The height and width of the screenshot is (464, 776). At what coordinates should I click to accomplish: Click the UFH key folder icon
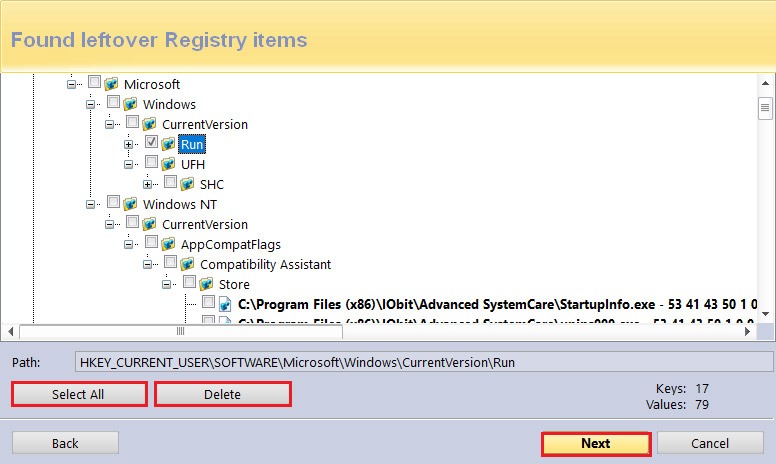168,164
